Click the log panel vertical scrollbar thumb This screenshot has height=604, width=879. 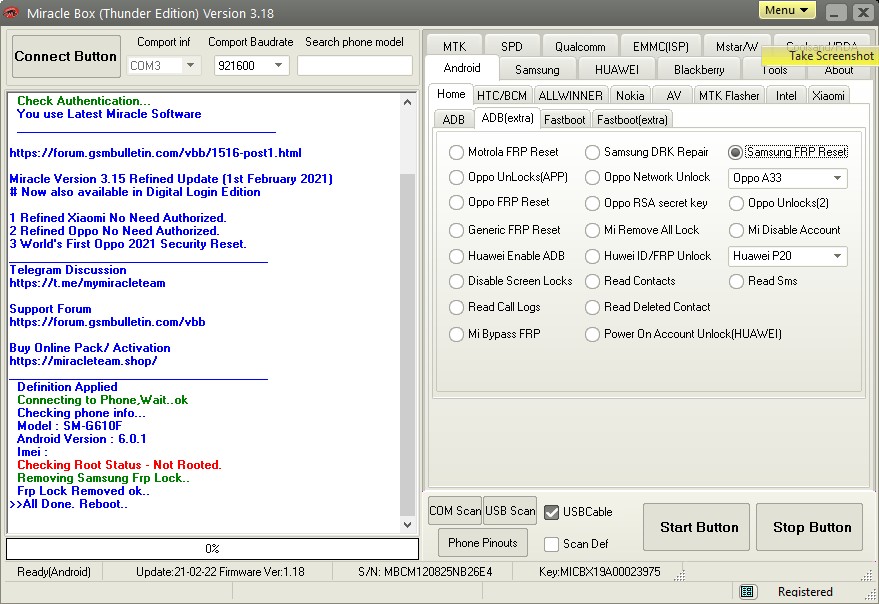pos(408,345)
